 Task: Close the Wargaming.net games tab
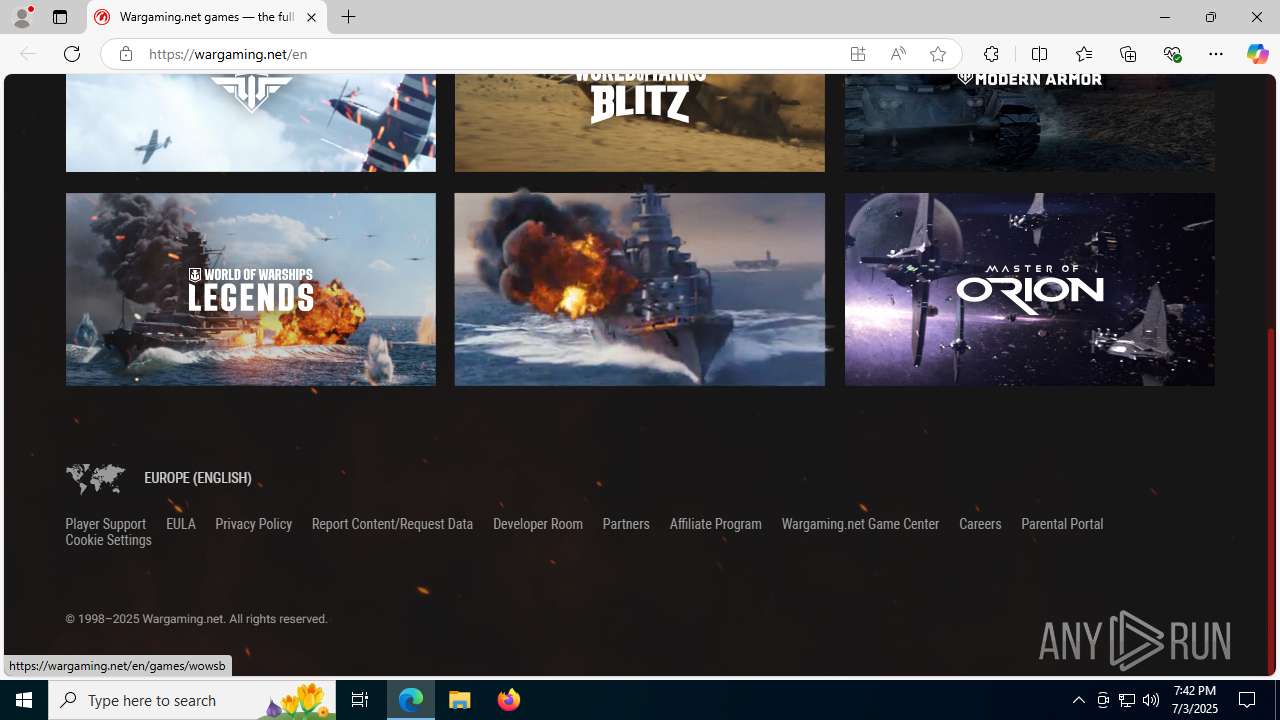pos(311,17)
